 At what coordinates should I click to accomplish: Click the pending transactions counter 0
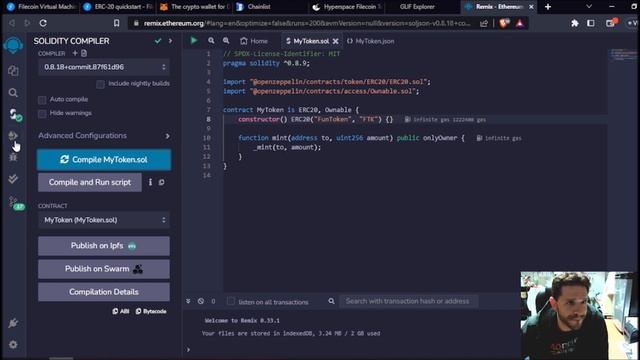click(x=213, y=301)
